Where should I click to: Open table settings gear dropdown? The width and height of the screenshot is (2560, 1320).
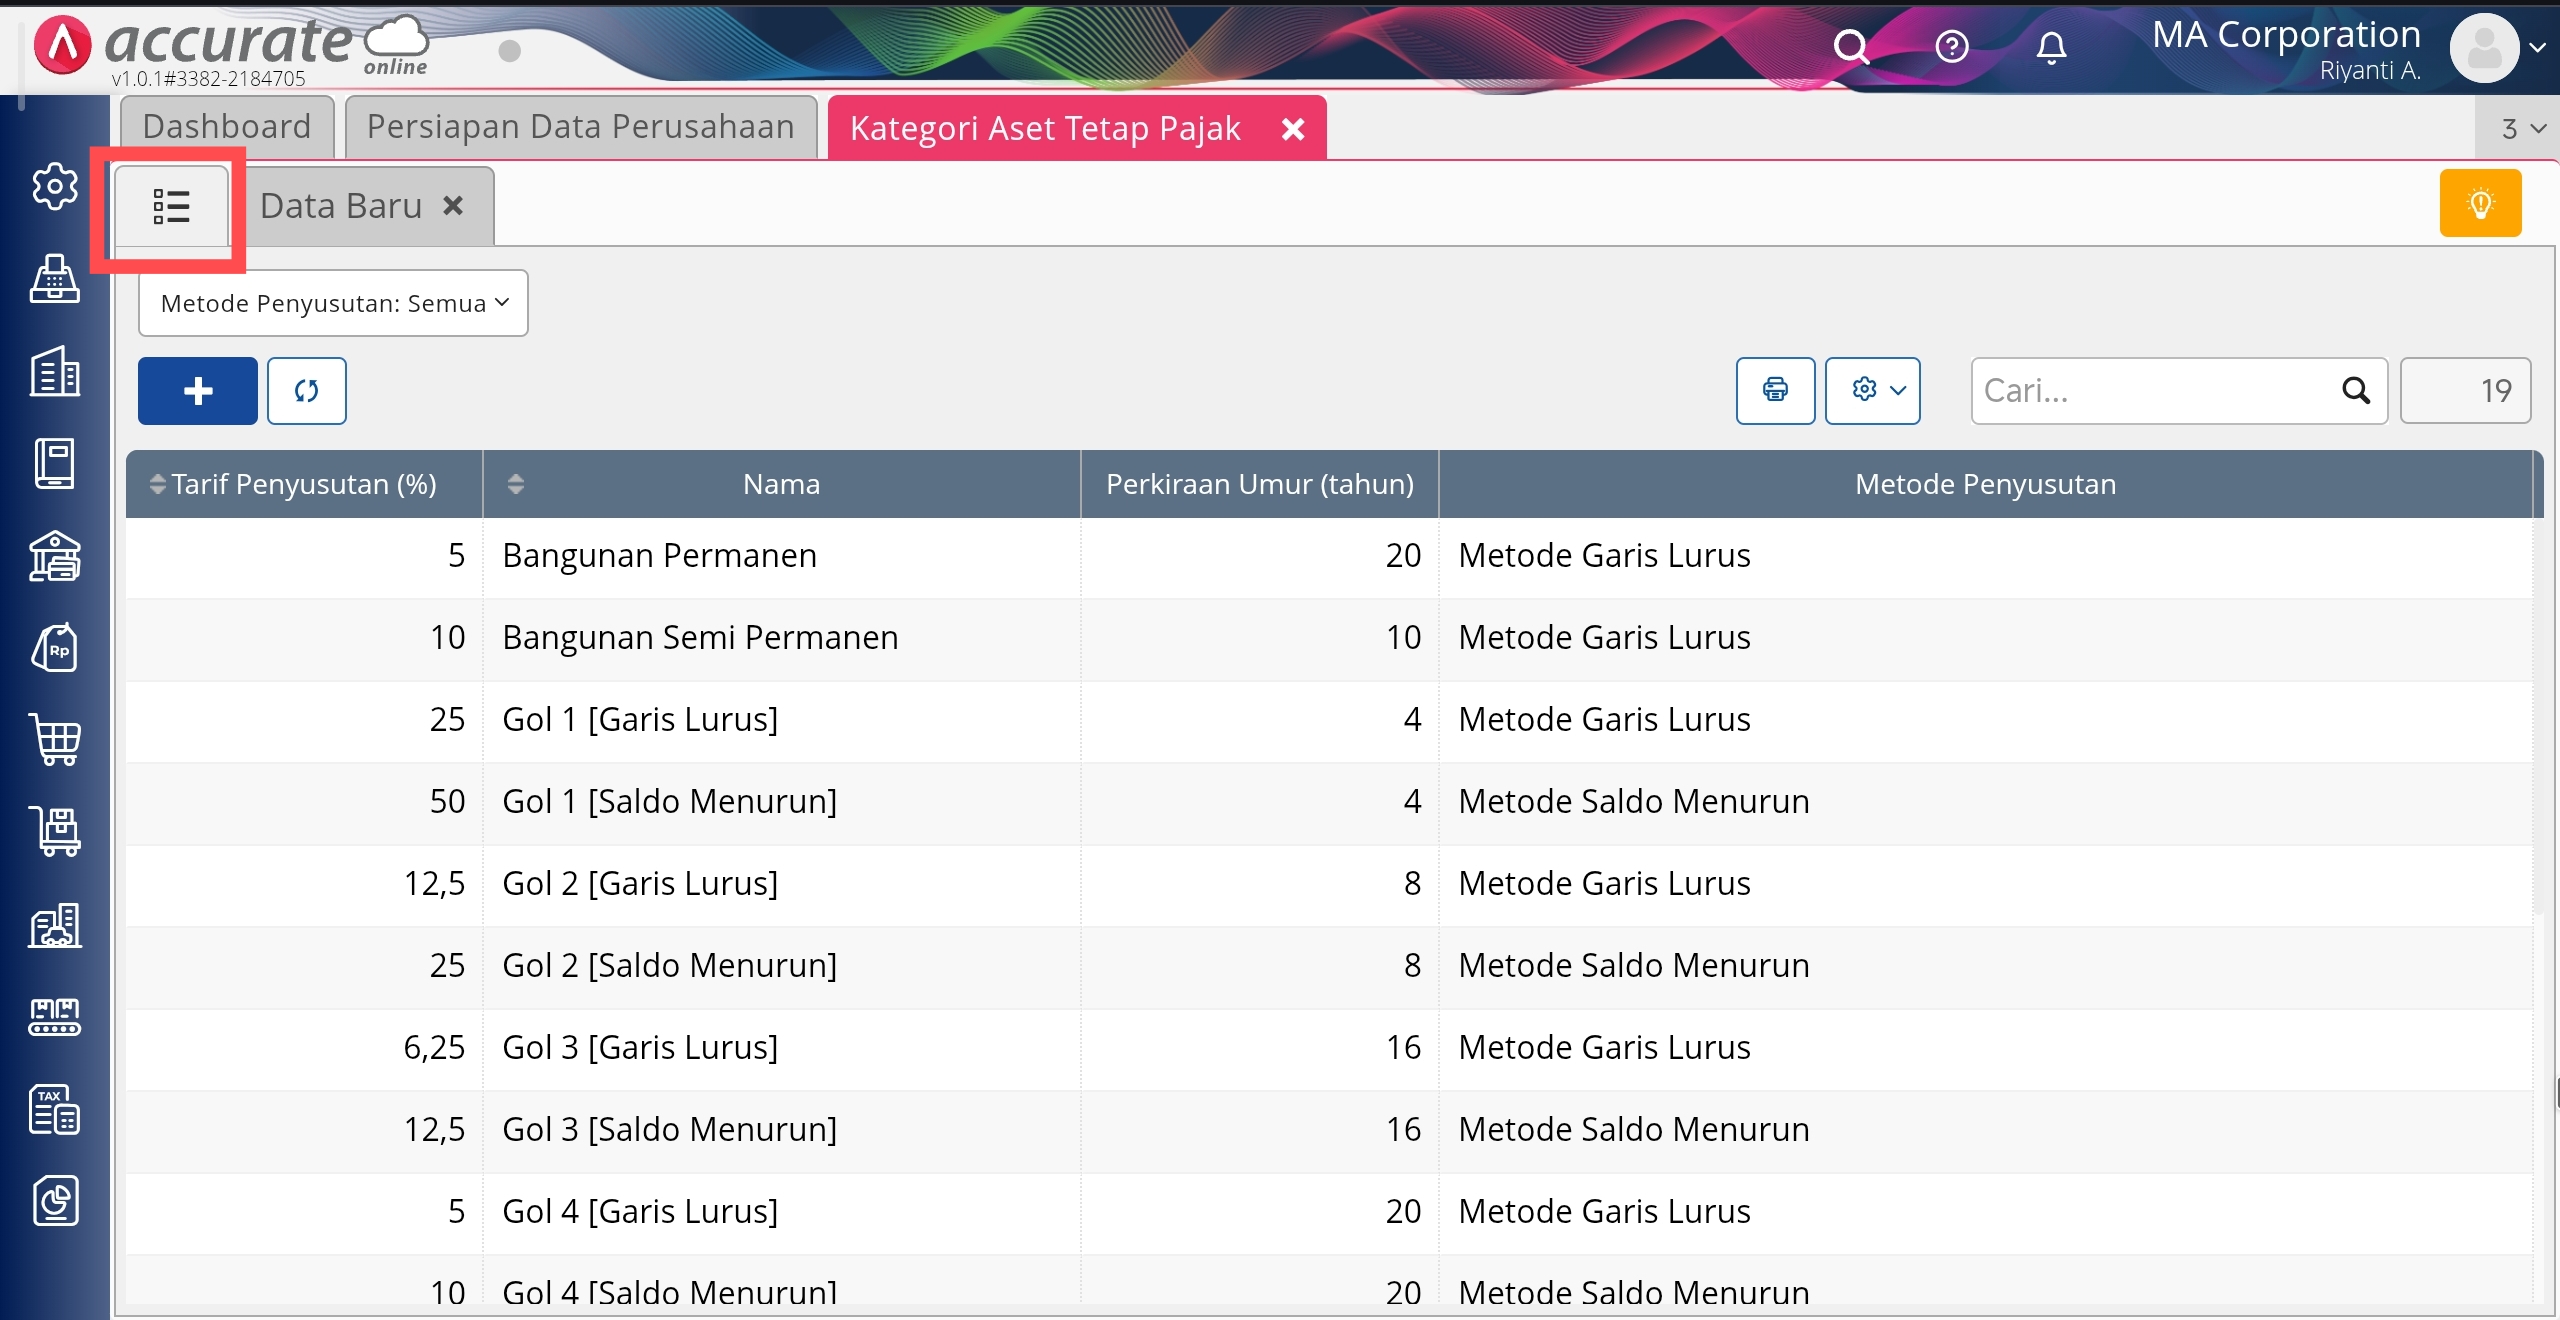tap(1872, 390)
